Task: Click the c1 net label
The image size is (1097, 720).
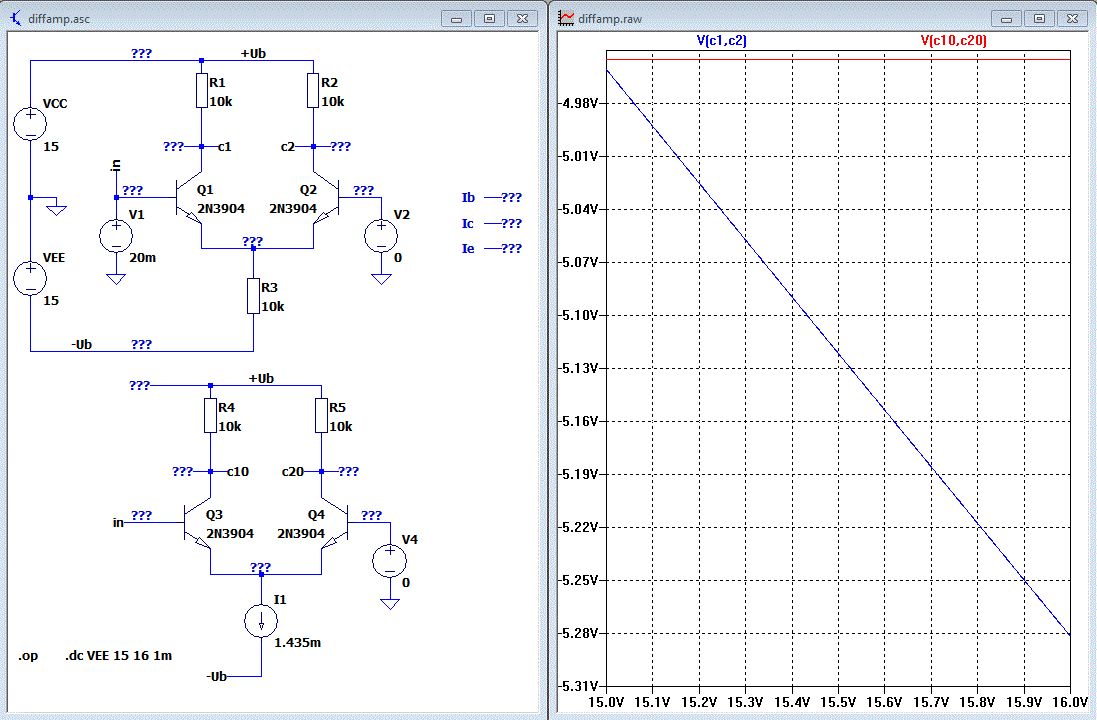Action: coord(225,146)
